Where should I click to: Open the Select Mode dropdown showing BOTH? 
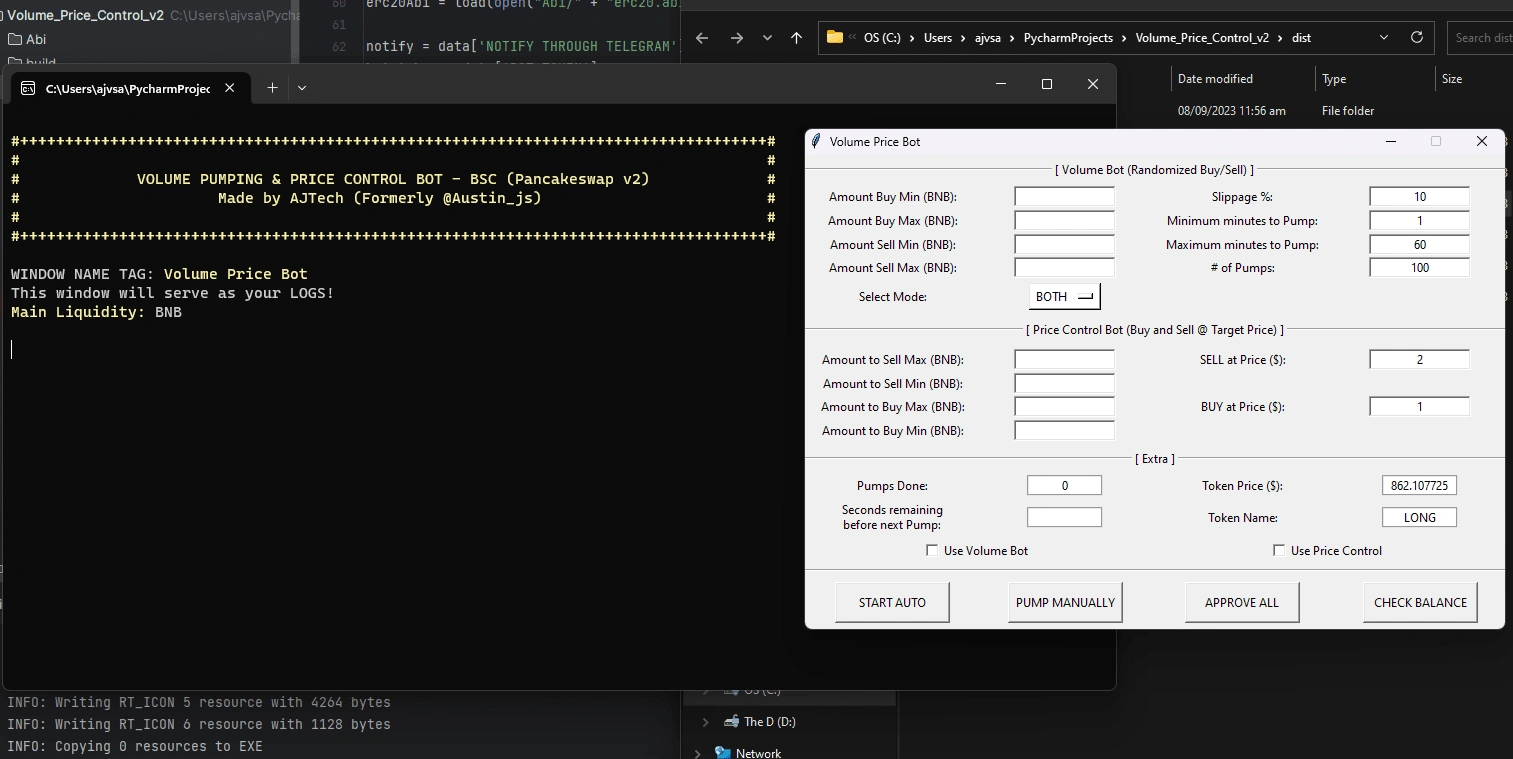(x=1064, y=296)
